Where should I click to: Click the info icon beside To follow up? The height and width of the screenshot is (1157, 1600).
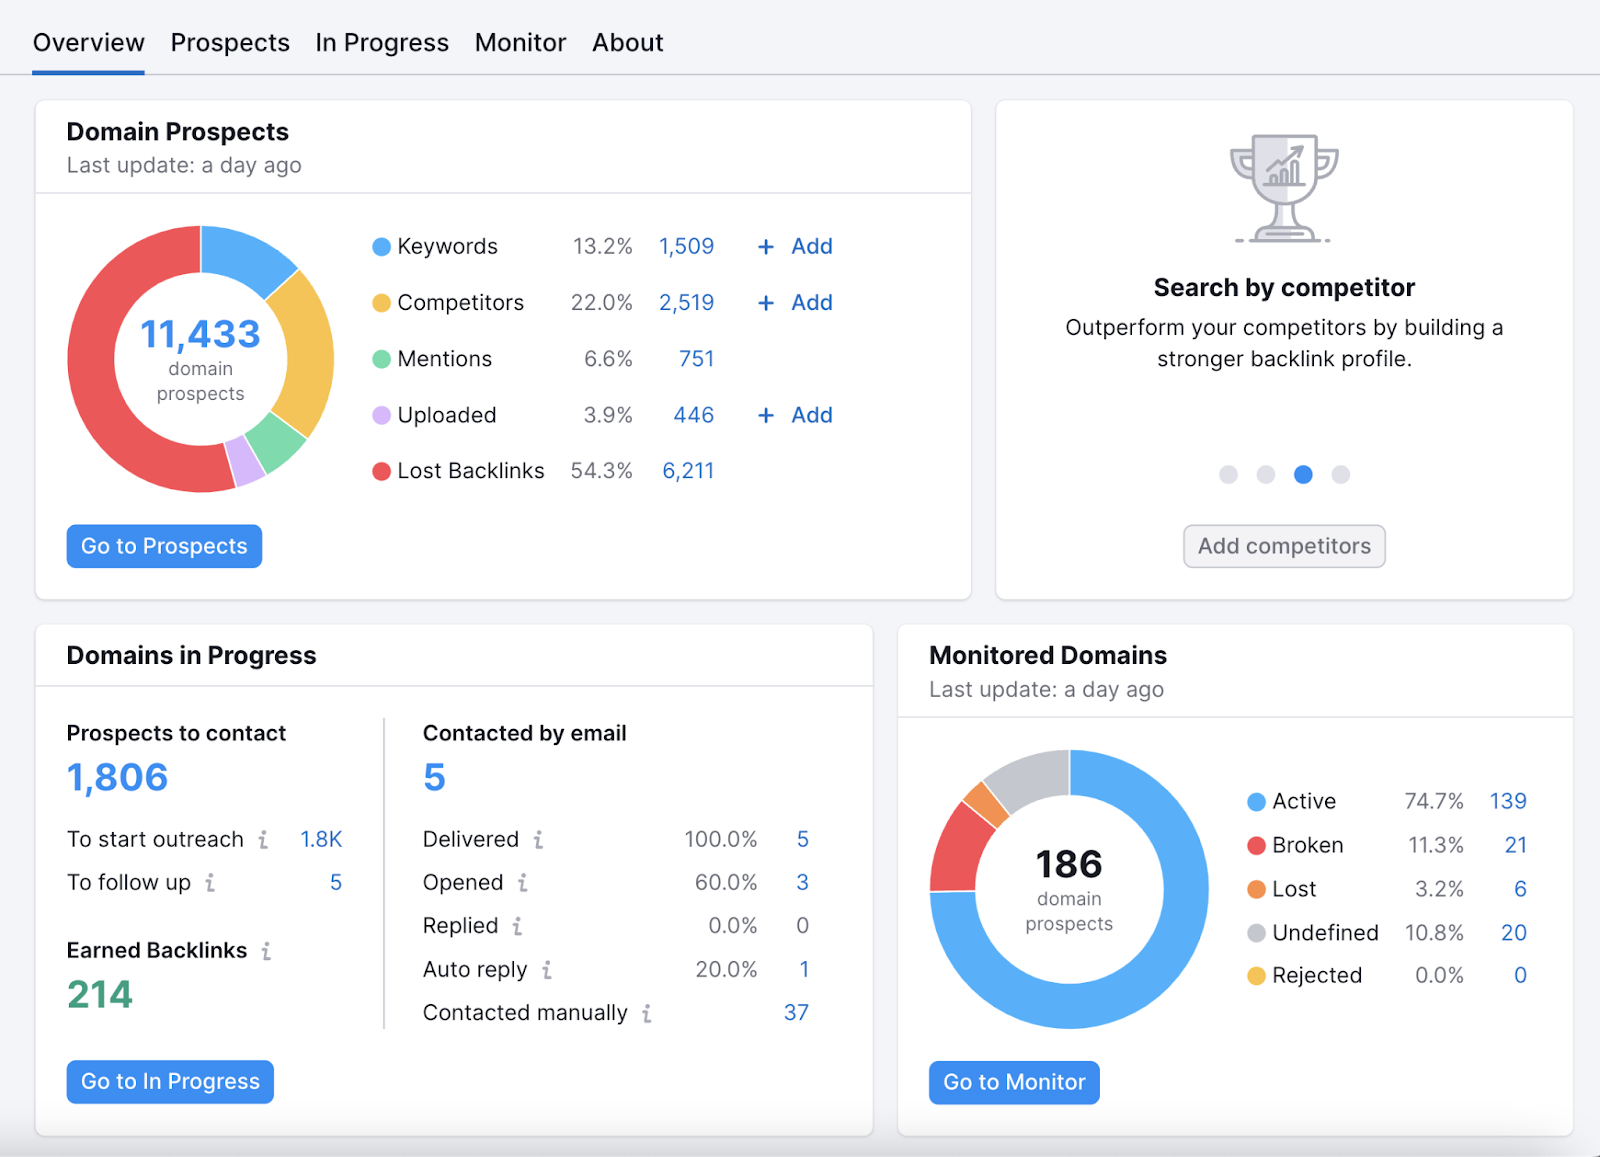pyautogui.click(x=210, y=883)
